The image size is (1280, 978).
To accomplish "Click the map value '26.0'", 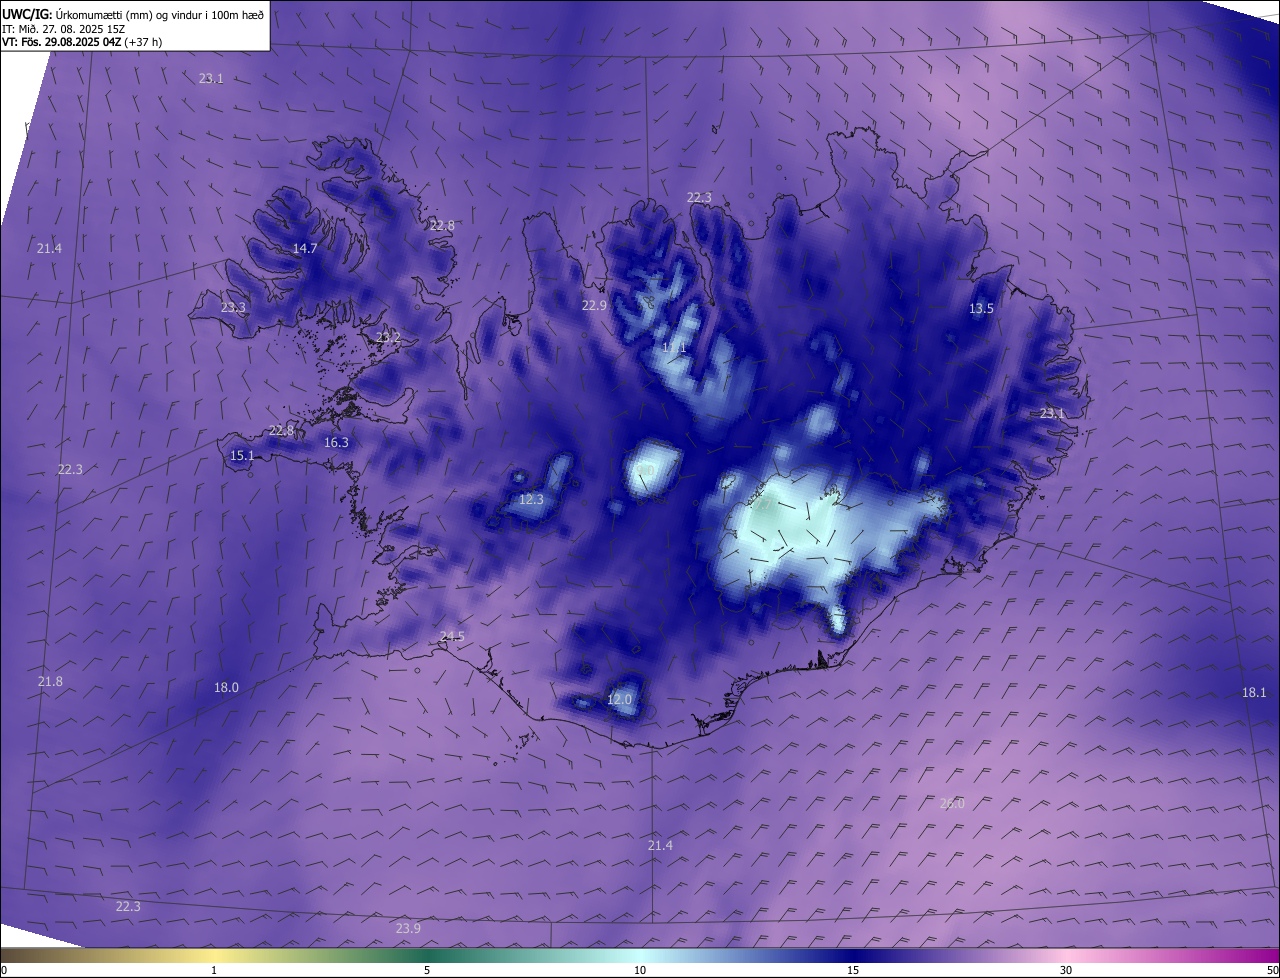I will point(952,803).
